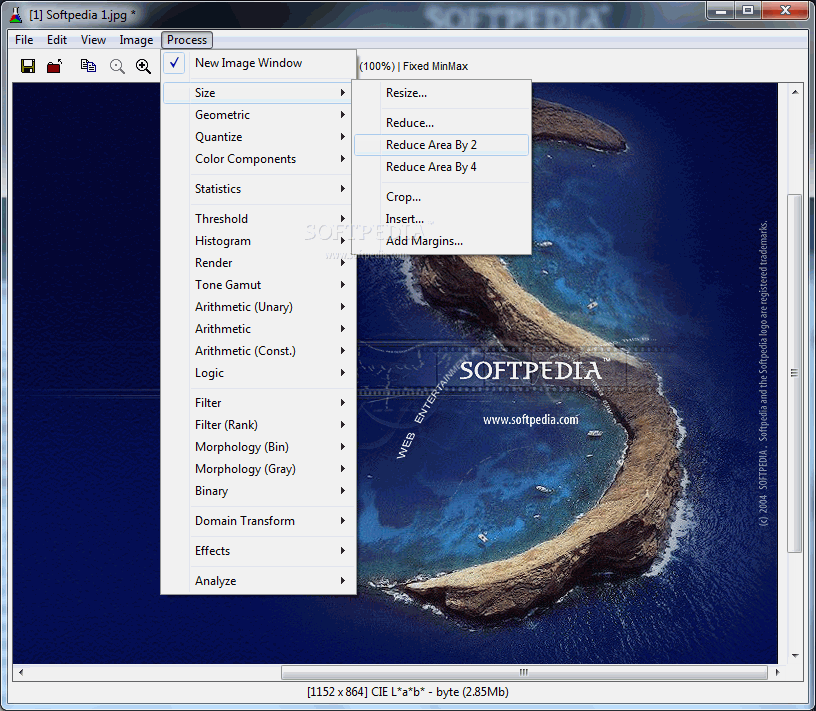This screenshot has height=711, width=816.
Task: Open the Arithmetic (Unary) submenu
Action: click(259, 307)
